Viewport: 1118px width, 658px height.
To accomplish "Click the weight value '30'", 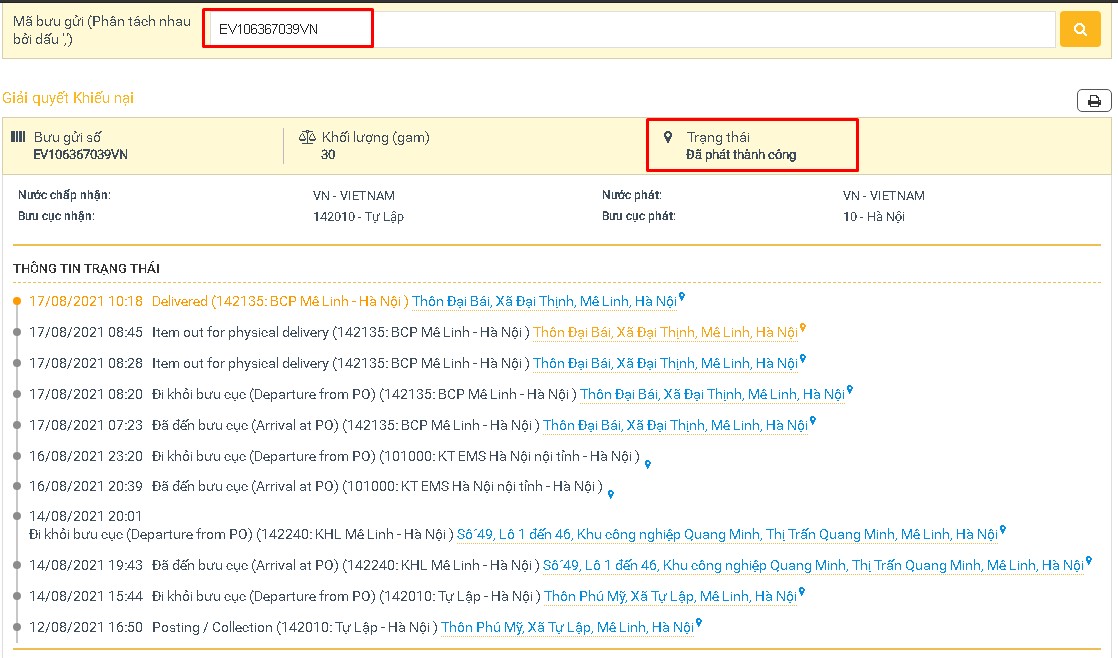I will [328, 155].
